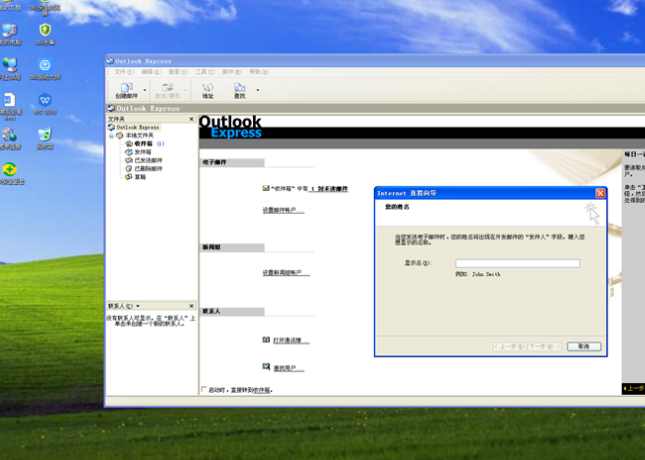Click 取消 (Cancel) in the Internet wizard
This screenshot has width=645, height=460.
coord(584,346)
